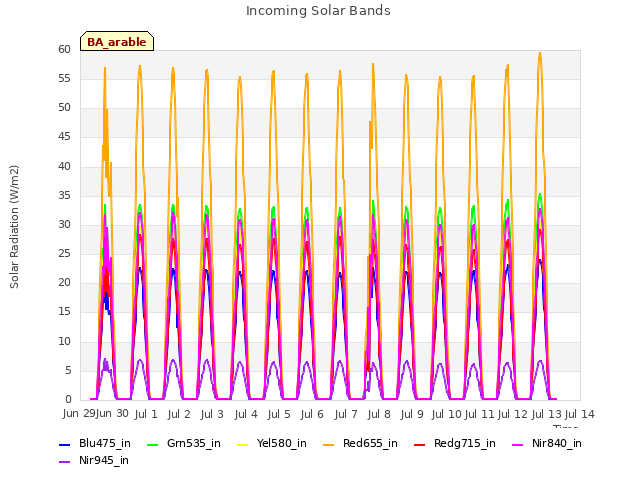Viewport: 640px width, 480px height.
Task: Click the blue Blu475_in legend swatch
Action: click(x=64, y=444)
